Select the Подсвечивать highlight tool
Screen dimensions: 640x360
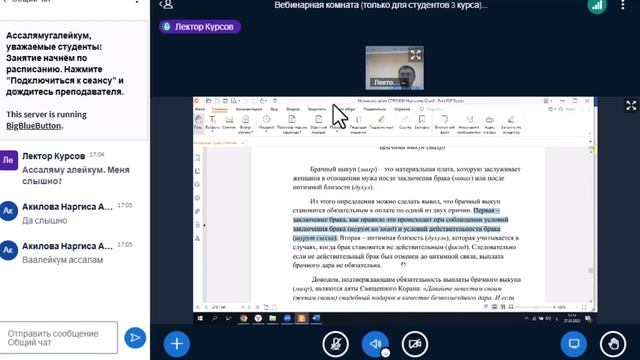point(381,122)
